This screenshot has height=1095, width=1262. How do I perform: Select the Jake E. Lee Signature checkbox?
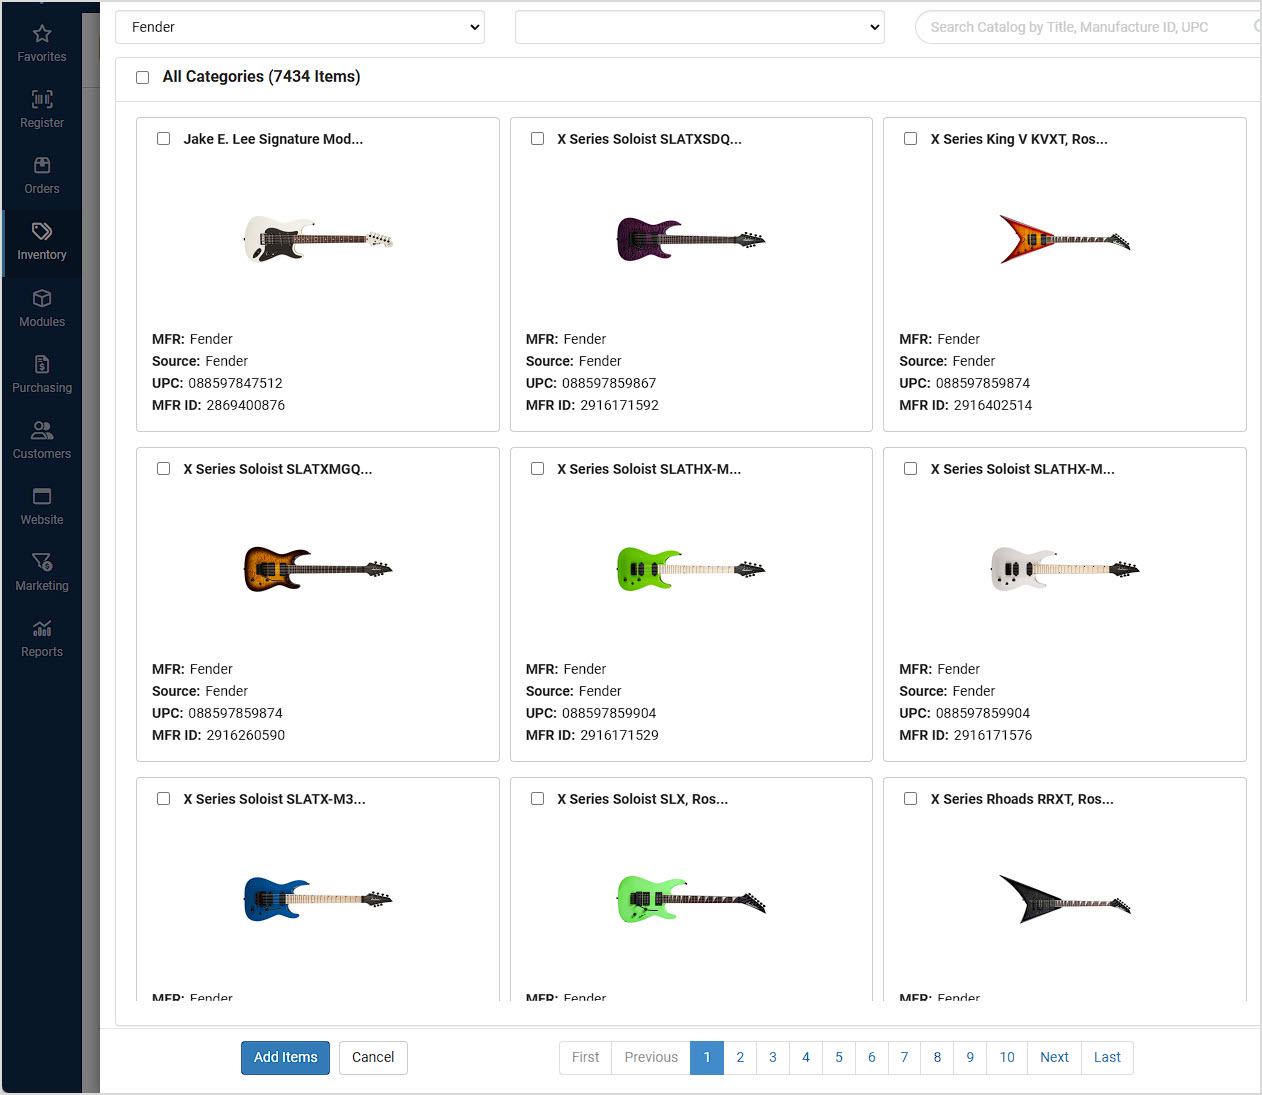point(163,139)
